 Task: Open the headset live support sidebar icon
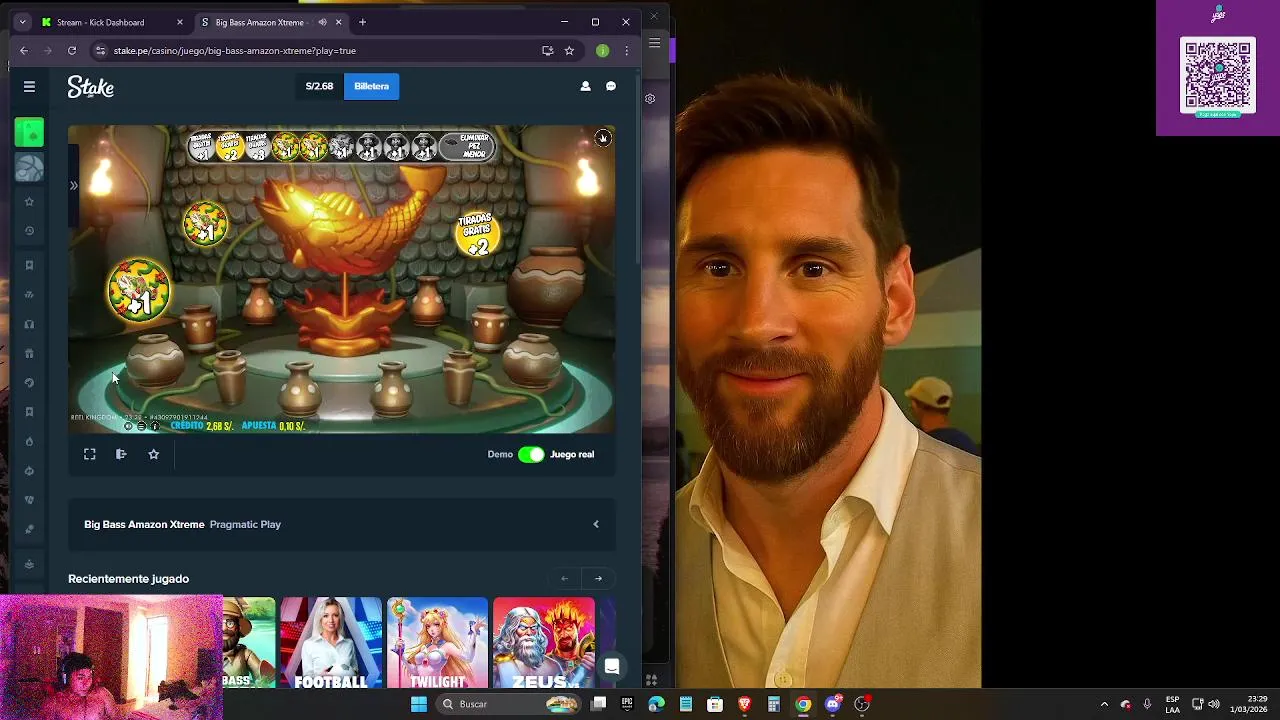click(x=29, y=324)
